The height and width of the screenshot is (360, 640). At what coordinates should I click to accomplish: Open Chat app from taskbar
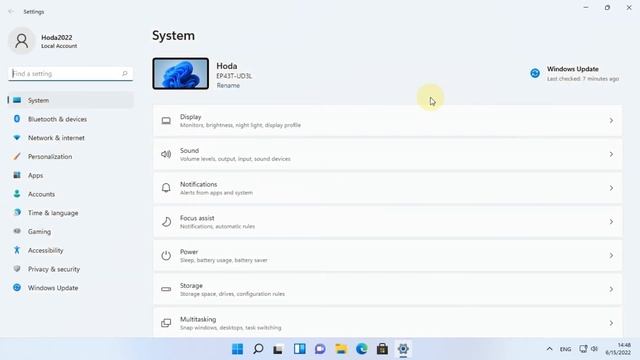coord(320,349)
